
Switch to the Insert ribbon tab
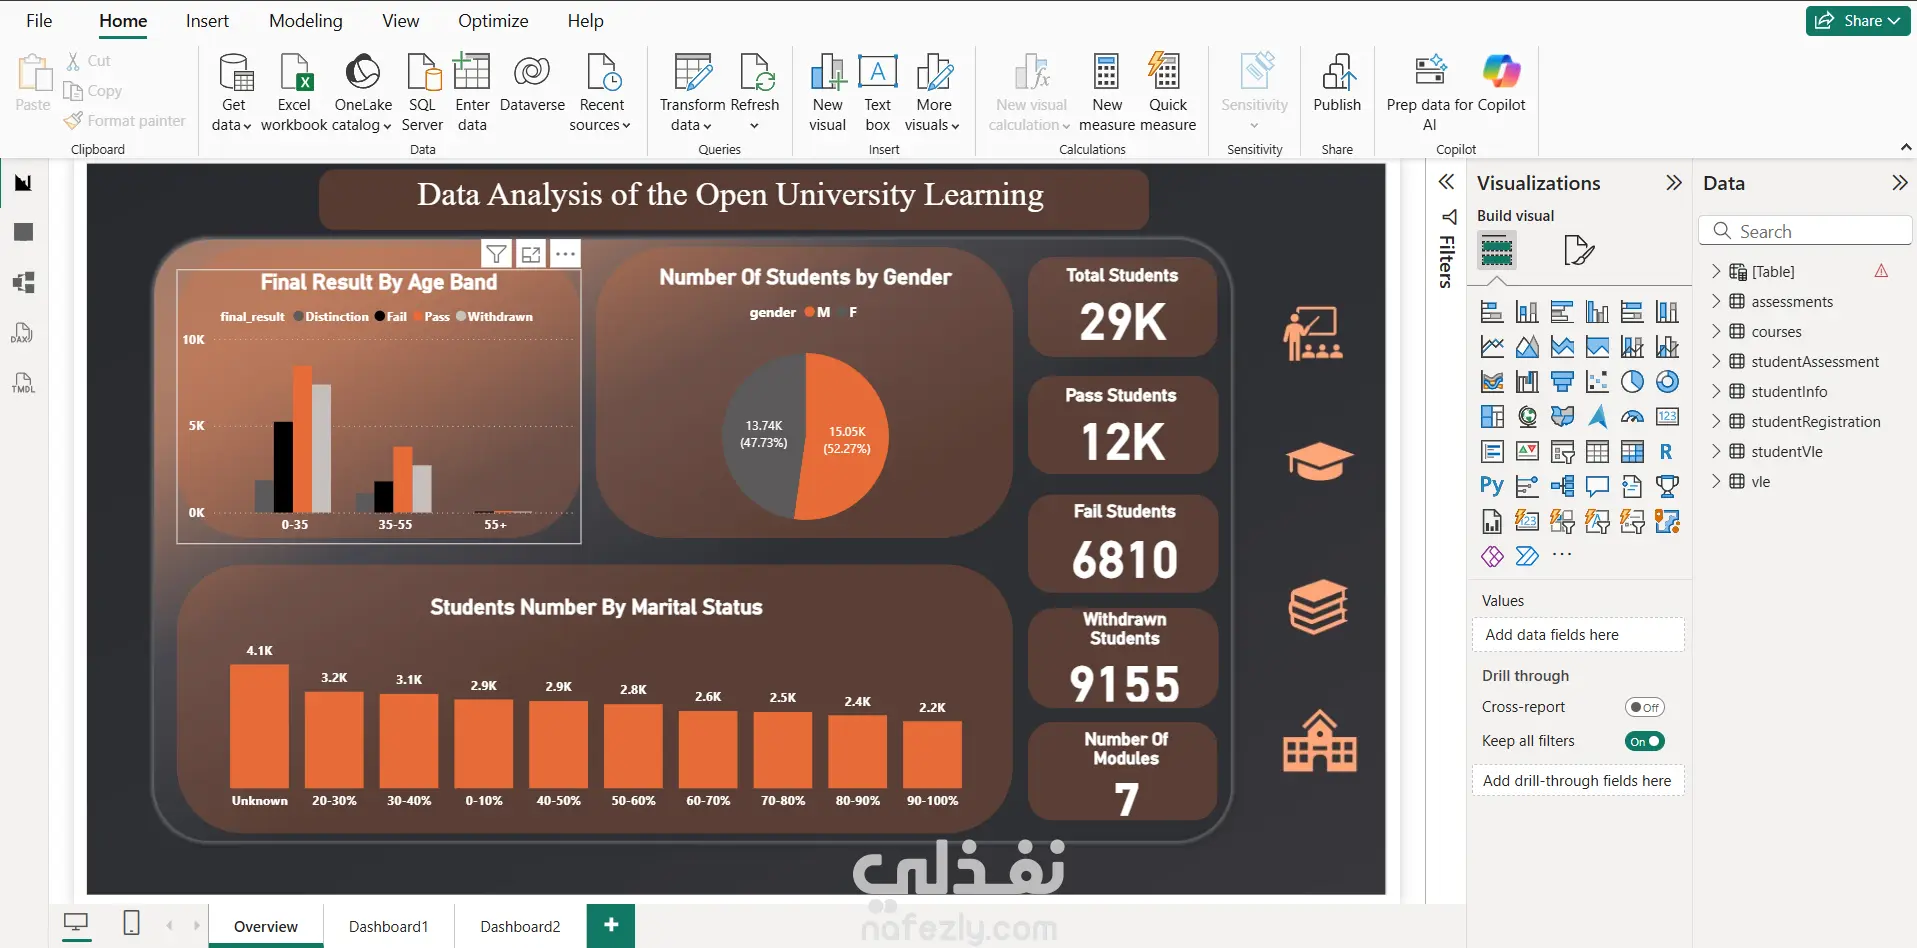pyautogui.click(x=207, y=21)
